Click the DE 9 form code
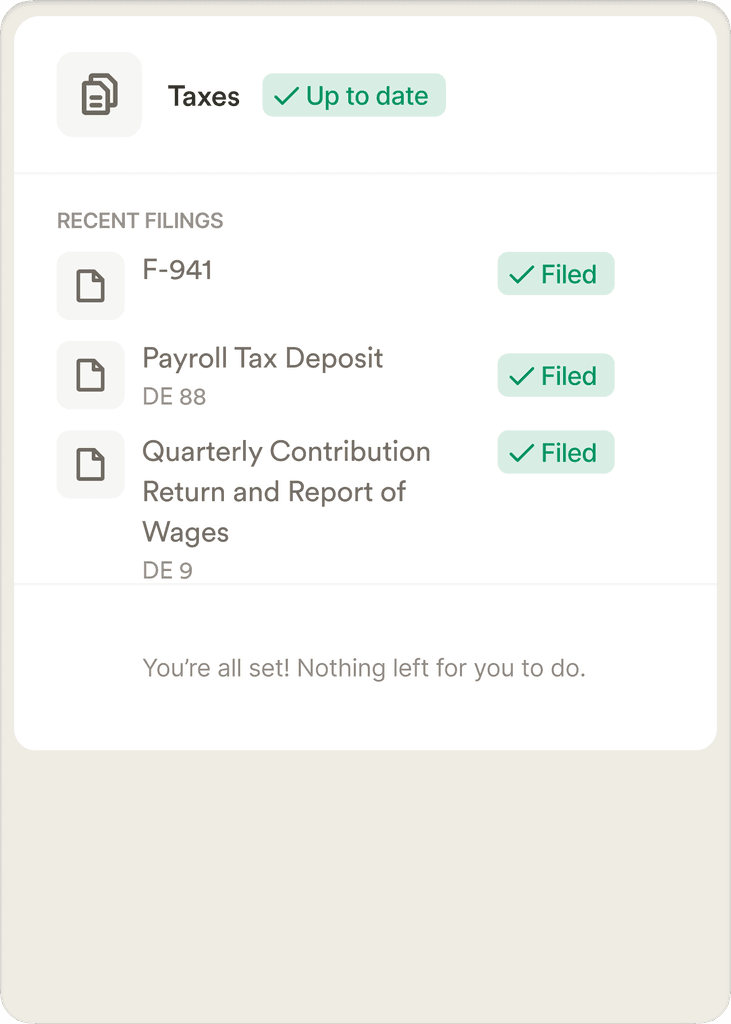Image resolution: width=731 pixels, height=1024 pixels. [x=167, y=571]
